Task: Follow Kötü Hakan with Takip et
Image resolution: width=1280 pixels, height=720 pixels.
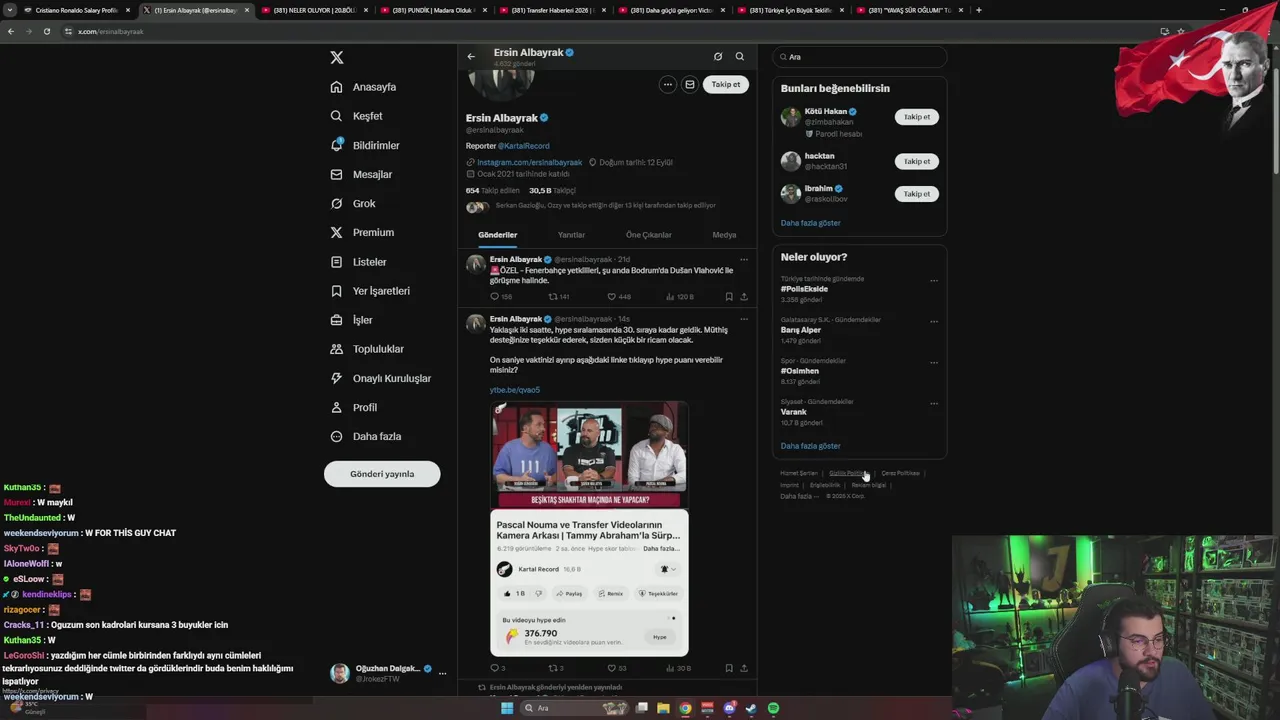Action: pos(917,117)
